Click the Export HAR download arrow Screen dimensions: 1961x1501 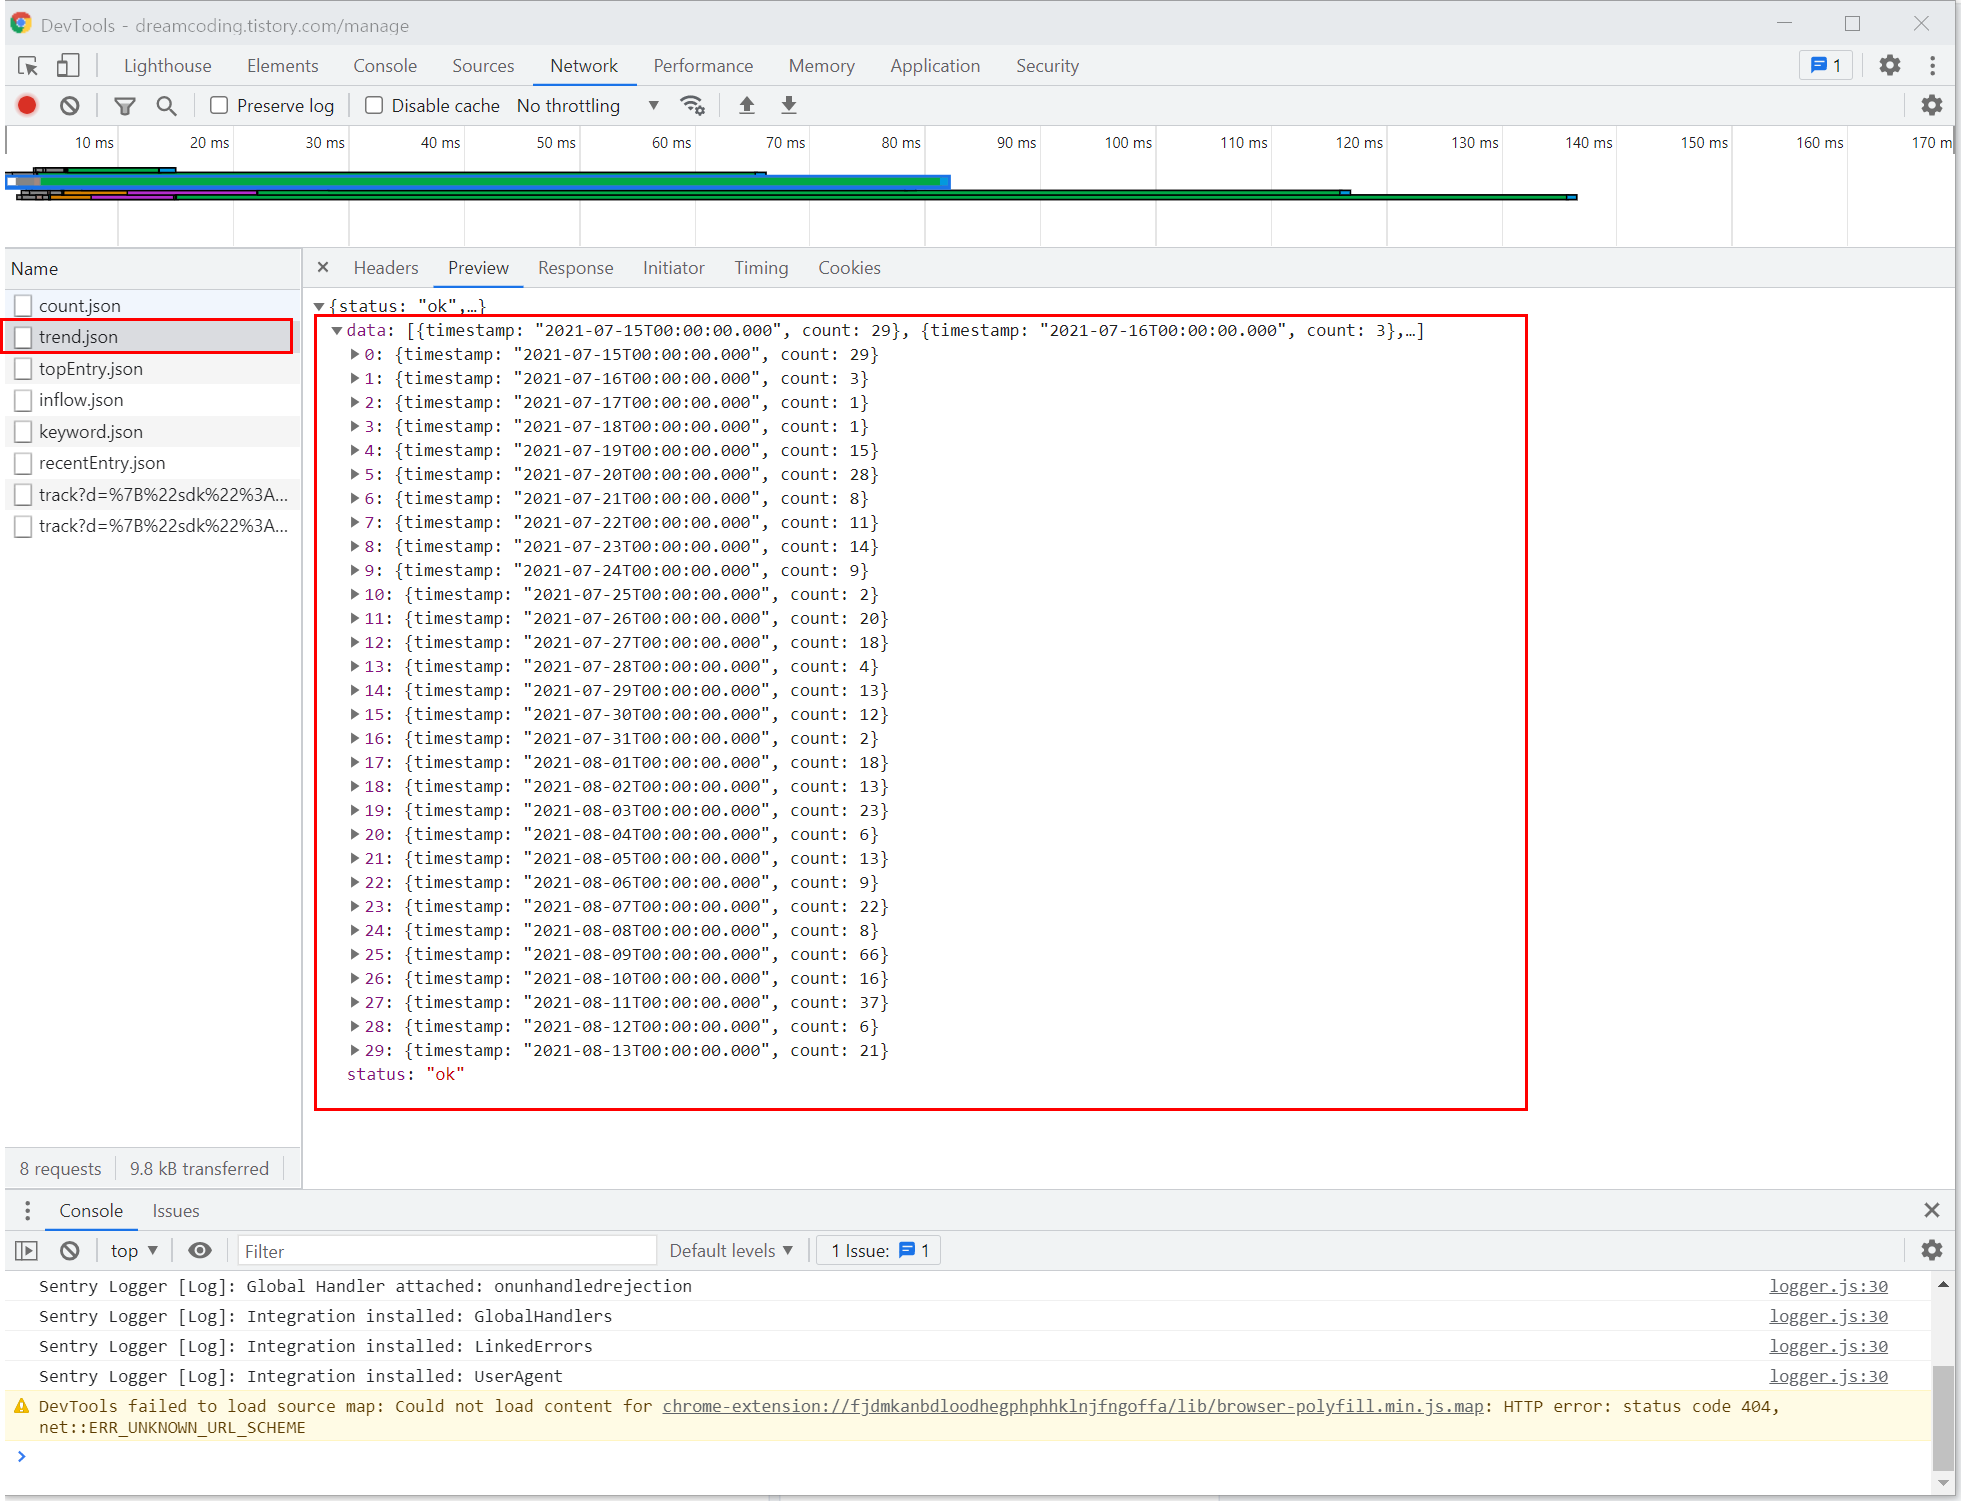(x=788, y=105)
